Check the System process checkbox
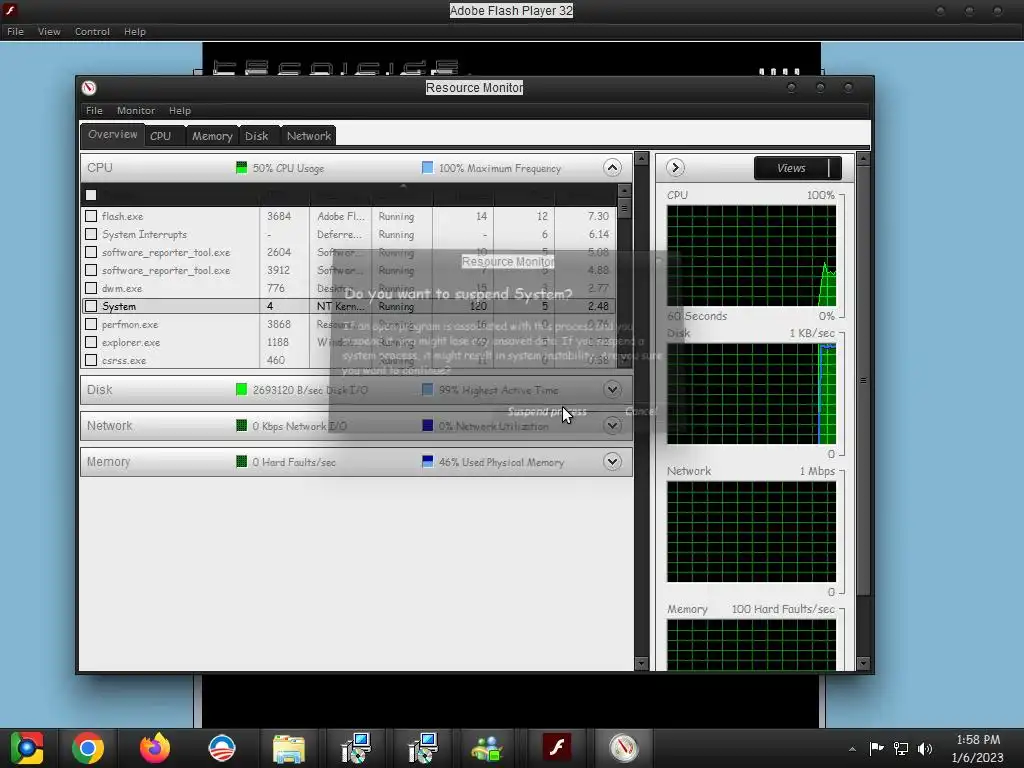Screen dimensions: 1024x768 91,306
